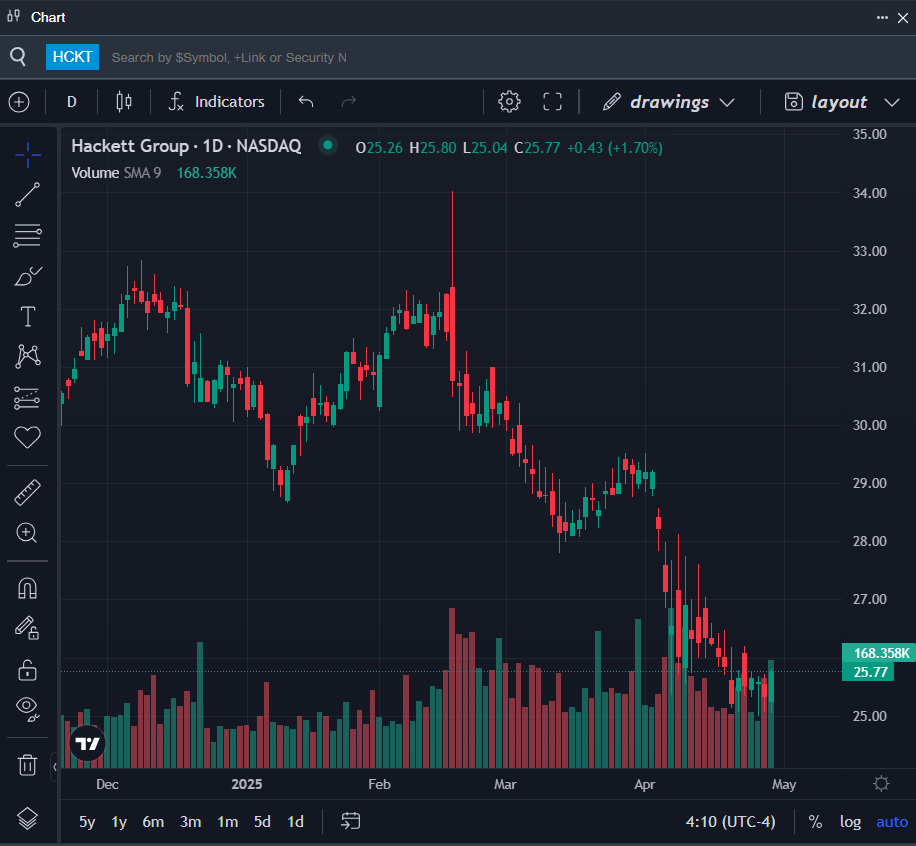The image size is (916, 846).
Task: Toggle lock all drawings
Action: [x=27, y=670]
